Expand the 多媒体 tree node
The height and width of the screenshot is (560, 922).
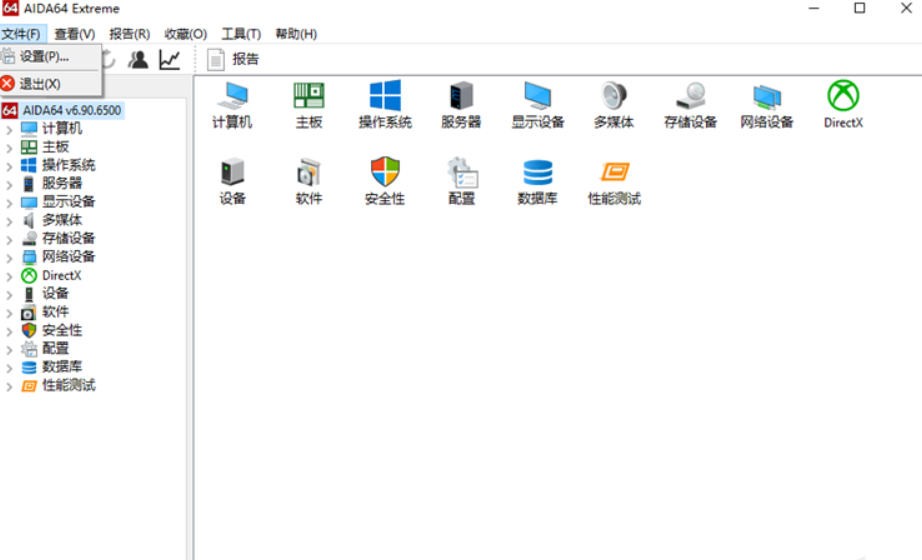(9, 221)
